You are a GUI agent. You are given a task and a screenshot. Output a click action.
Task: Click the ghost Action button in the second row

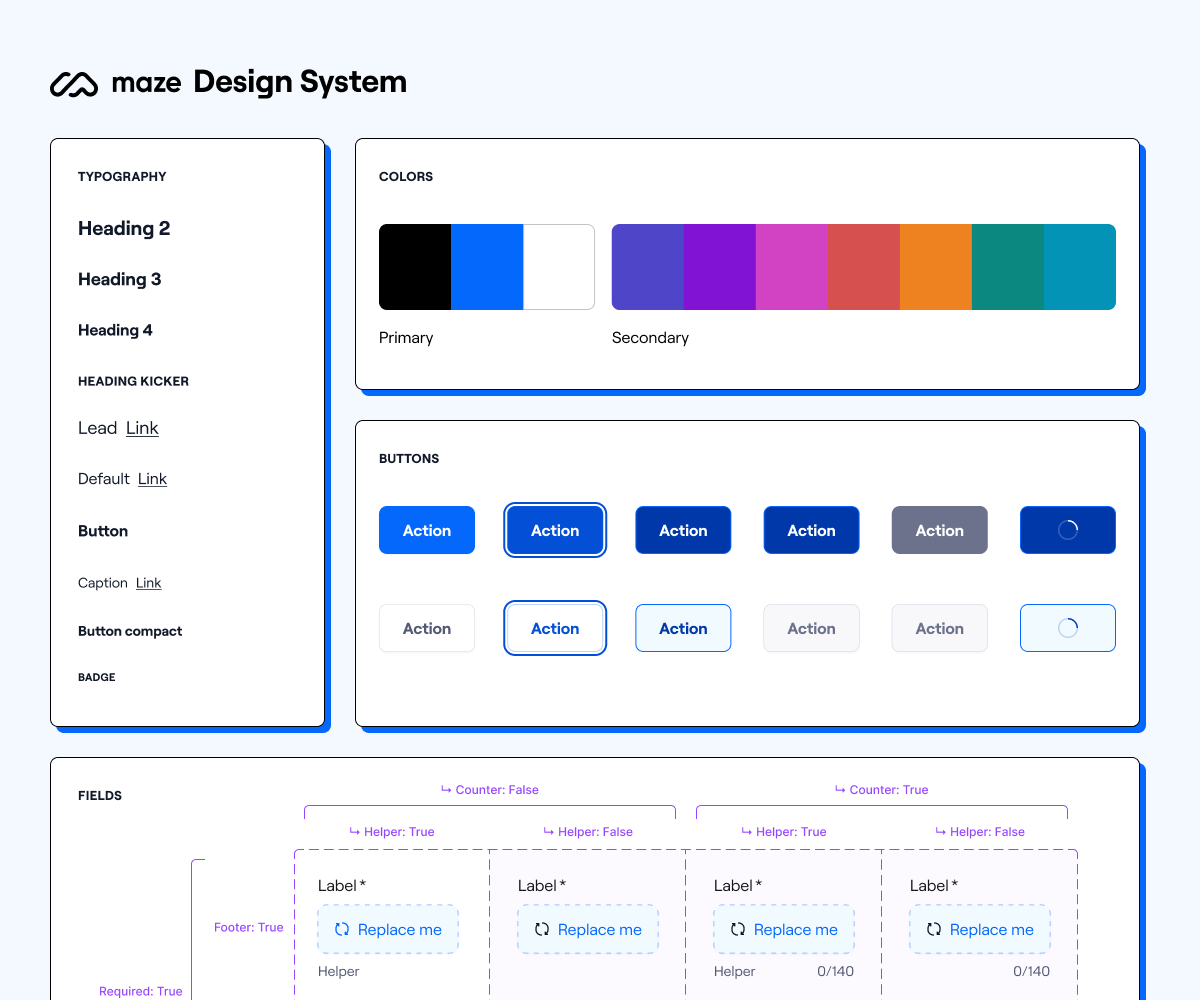pyautogui.click(x=427, y=628)
